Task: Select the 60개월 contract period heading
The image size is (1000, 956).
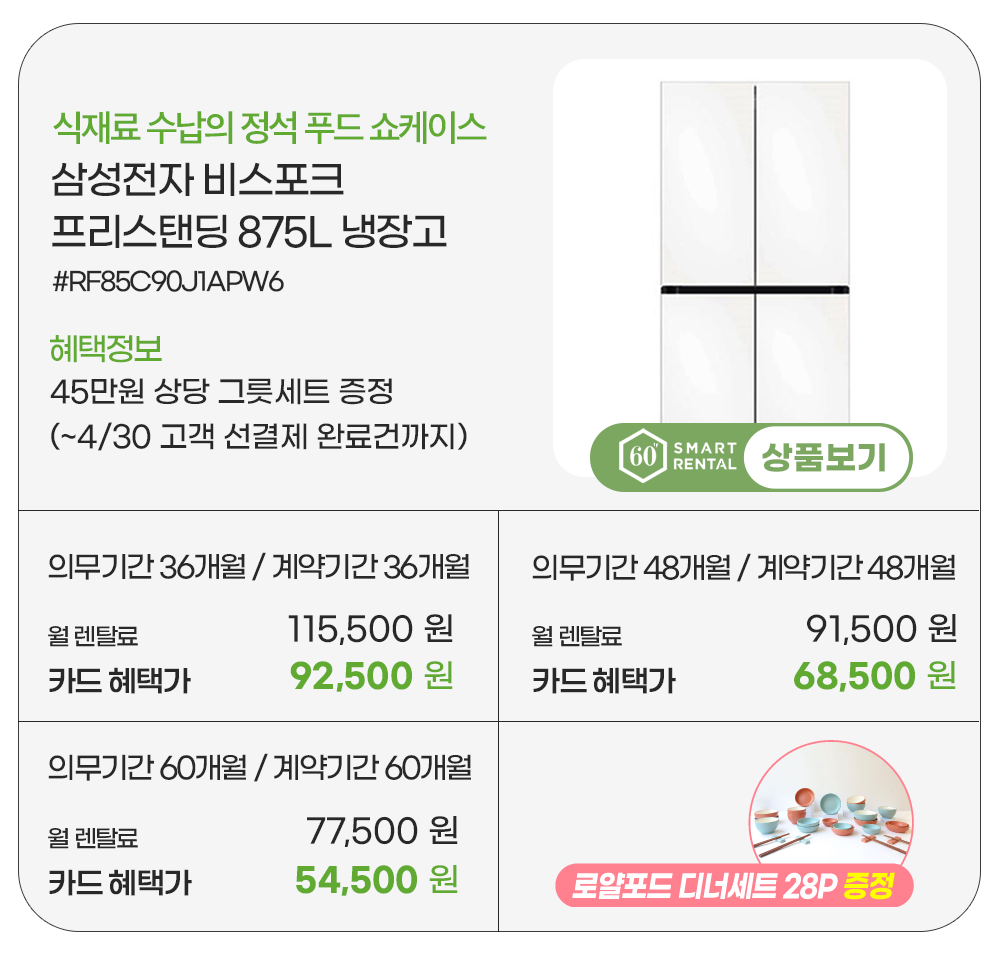Action: pyautogui.click(x=260, y=768)
